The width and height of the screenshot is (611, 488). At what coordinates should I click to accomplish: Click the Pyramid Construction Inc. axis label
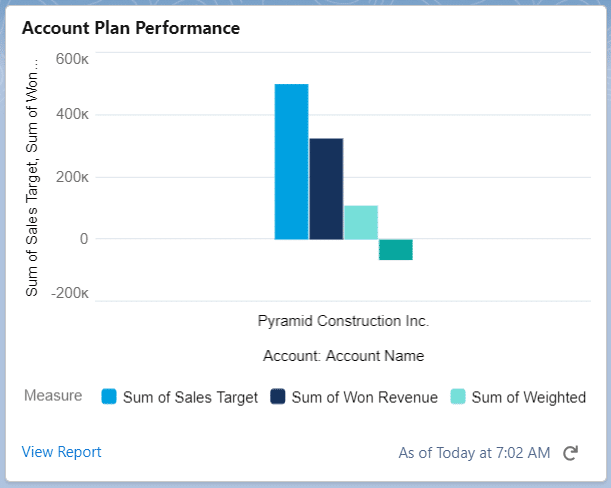(343, 321)
